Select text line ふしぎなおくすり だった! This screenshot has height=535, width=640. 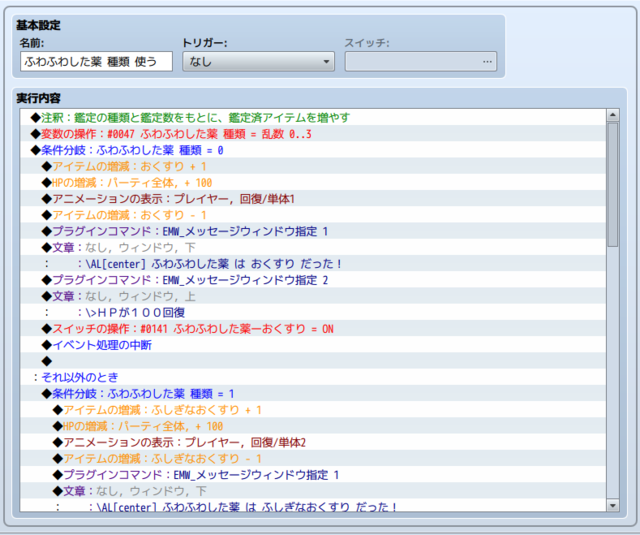(x=313, y=505)
